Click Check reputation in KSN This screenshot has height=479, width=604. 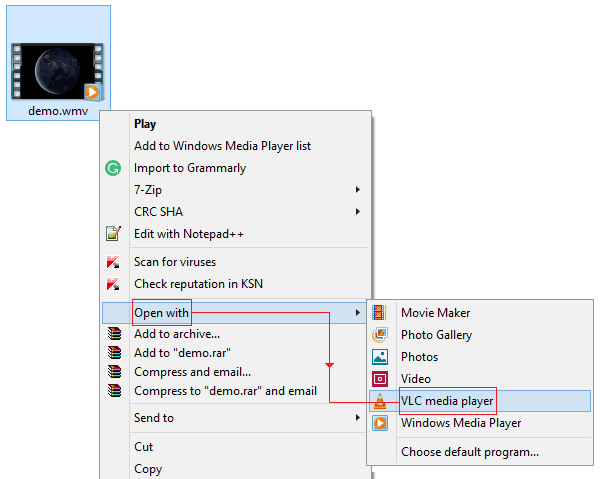[198, 284]
